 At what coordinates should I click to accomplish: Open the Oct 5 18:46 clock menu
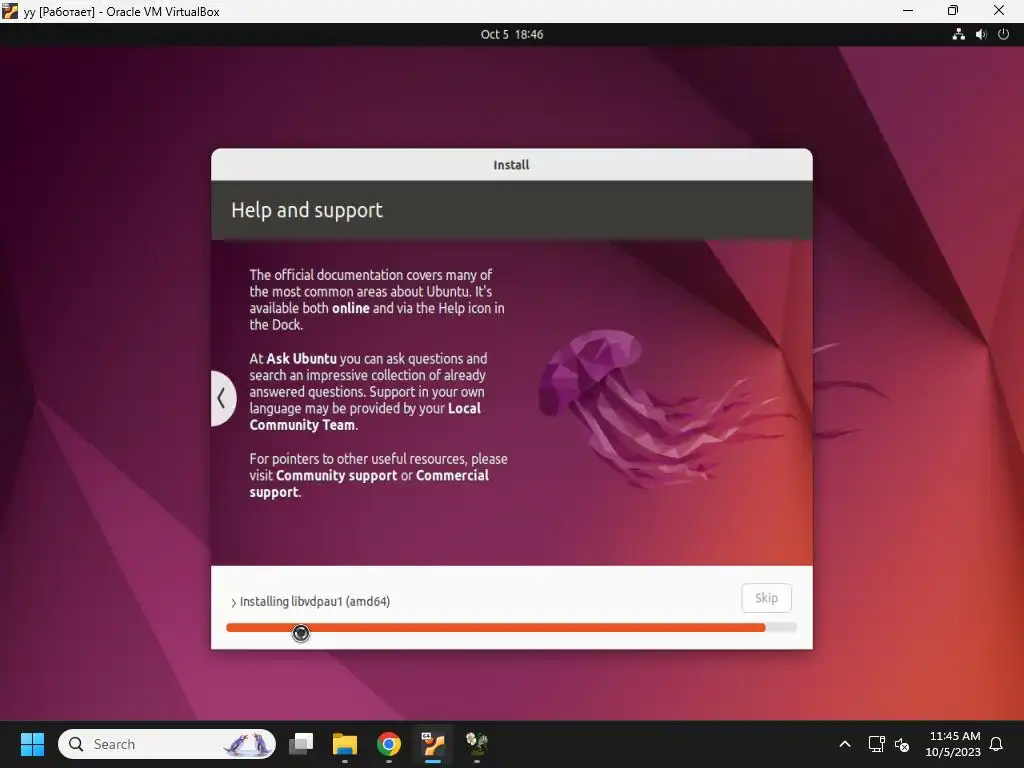tap(511, 35)
